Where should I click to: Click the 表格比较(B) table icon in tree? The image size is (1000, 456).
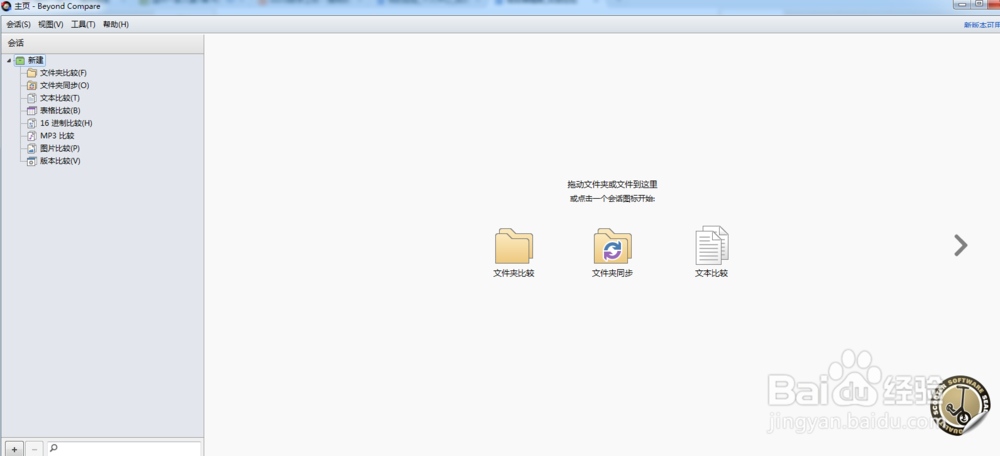(x=32, y=110)
